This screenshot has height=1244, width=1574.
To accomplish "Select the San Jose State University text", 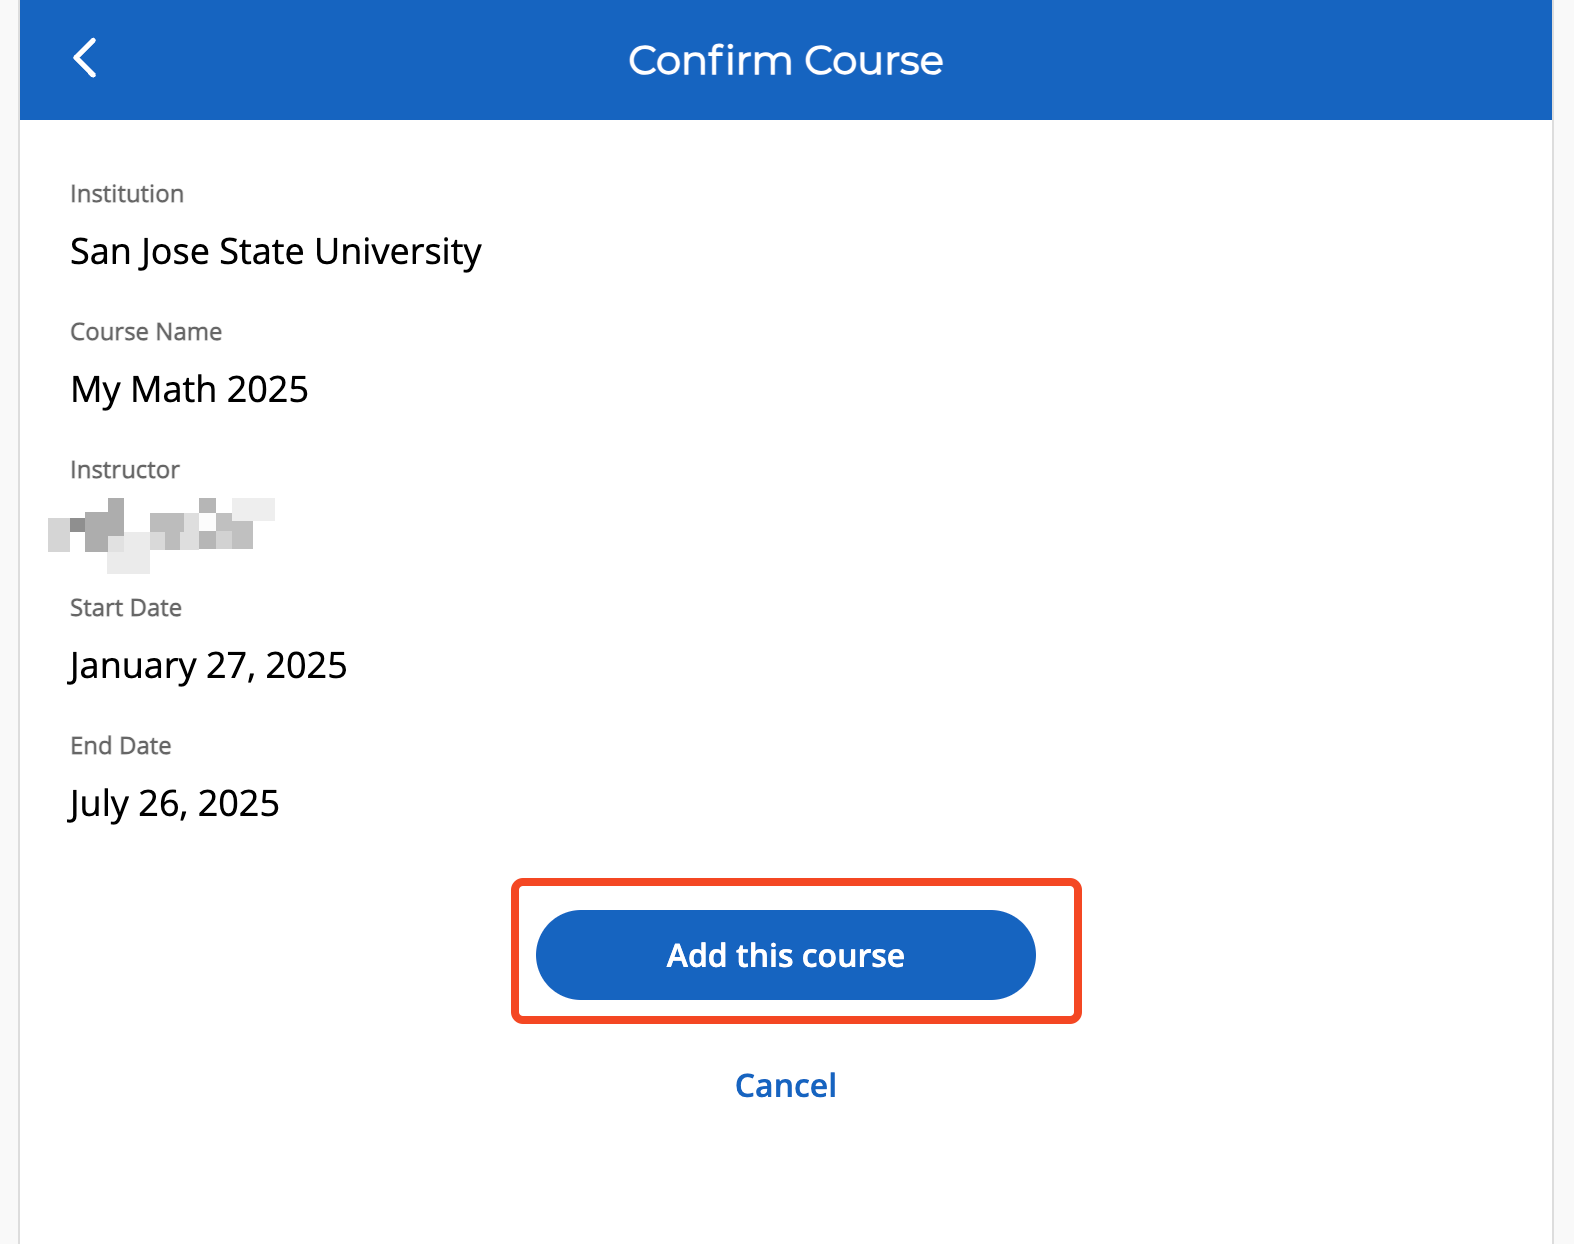I will pyautogui.click(x=276, y=251).
